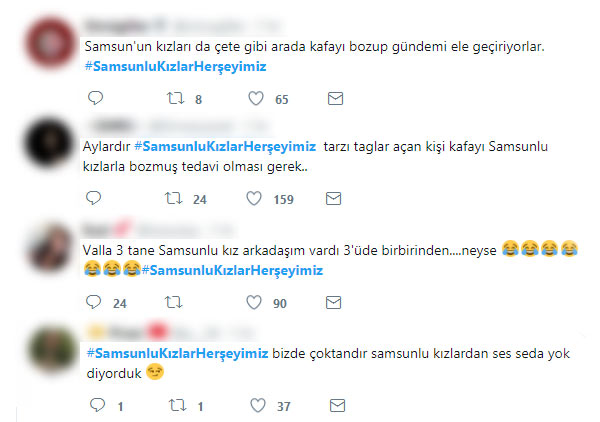Retweet the tweet with 8 retweets
Viewport: 600px width, 422px height.
175,98
